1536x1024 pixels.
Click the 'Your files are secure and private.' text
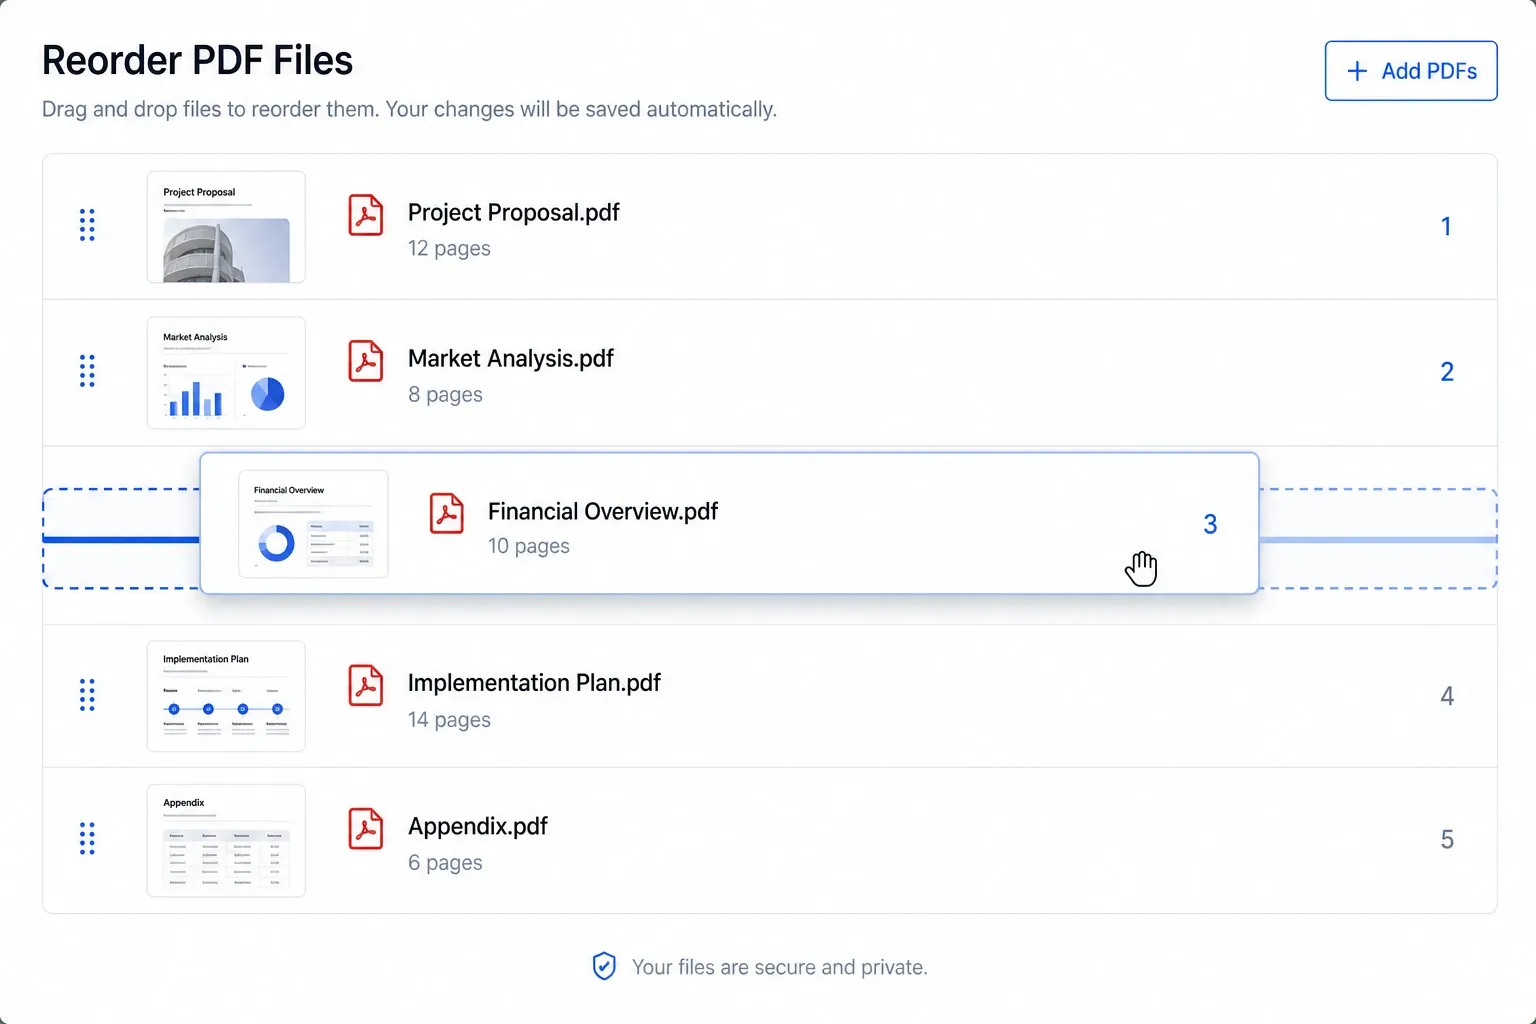(x=780, y=967)
